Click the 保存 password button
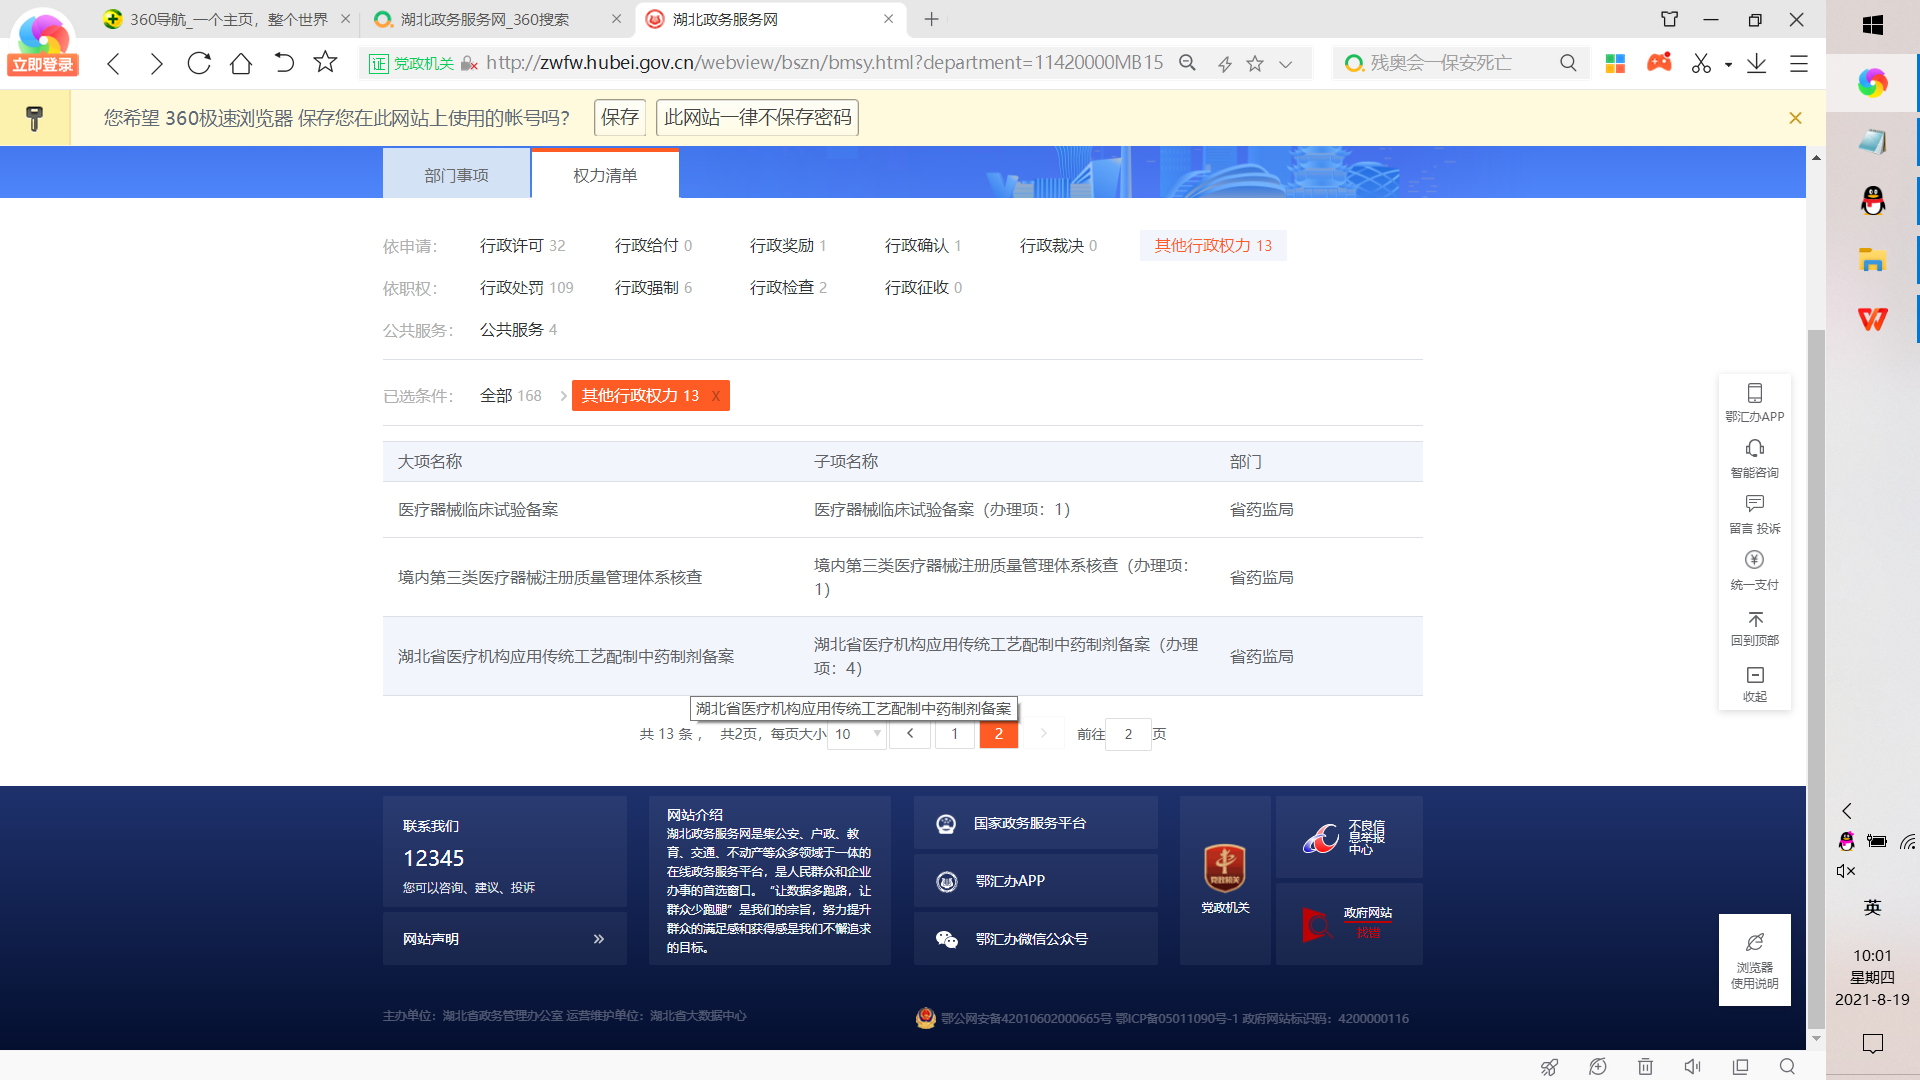The image size is (1920, 1080). point(619,118)
